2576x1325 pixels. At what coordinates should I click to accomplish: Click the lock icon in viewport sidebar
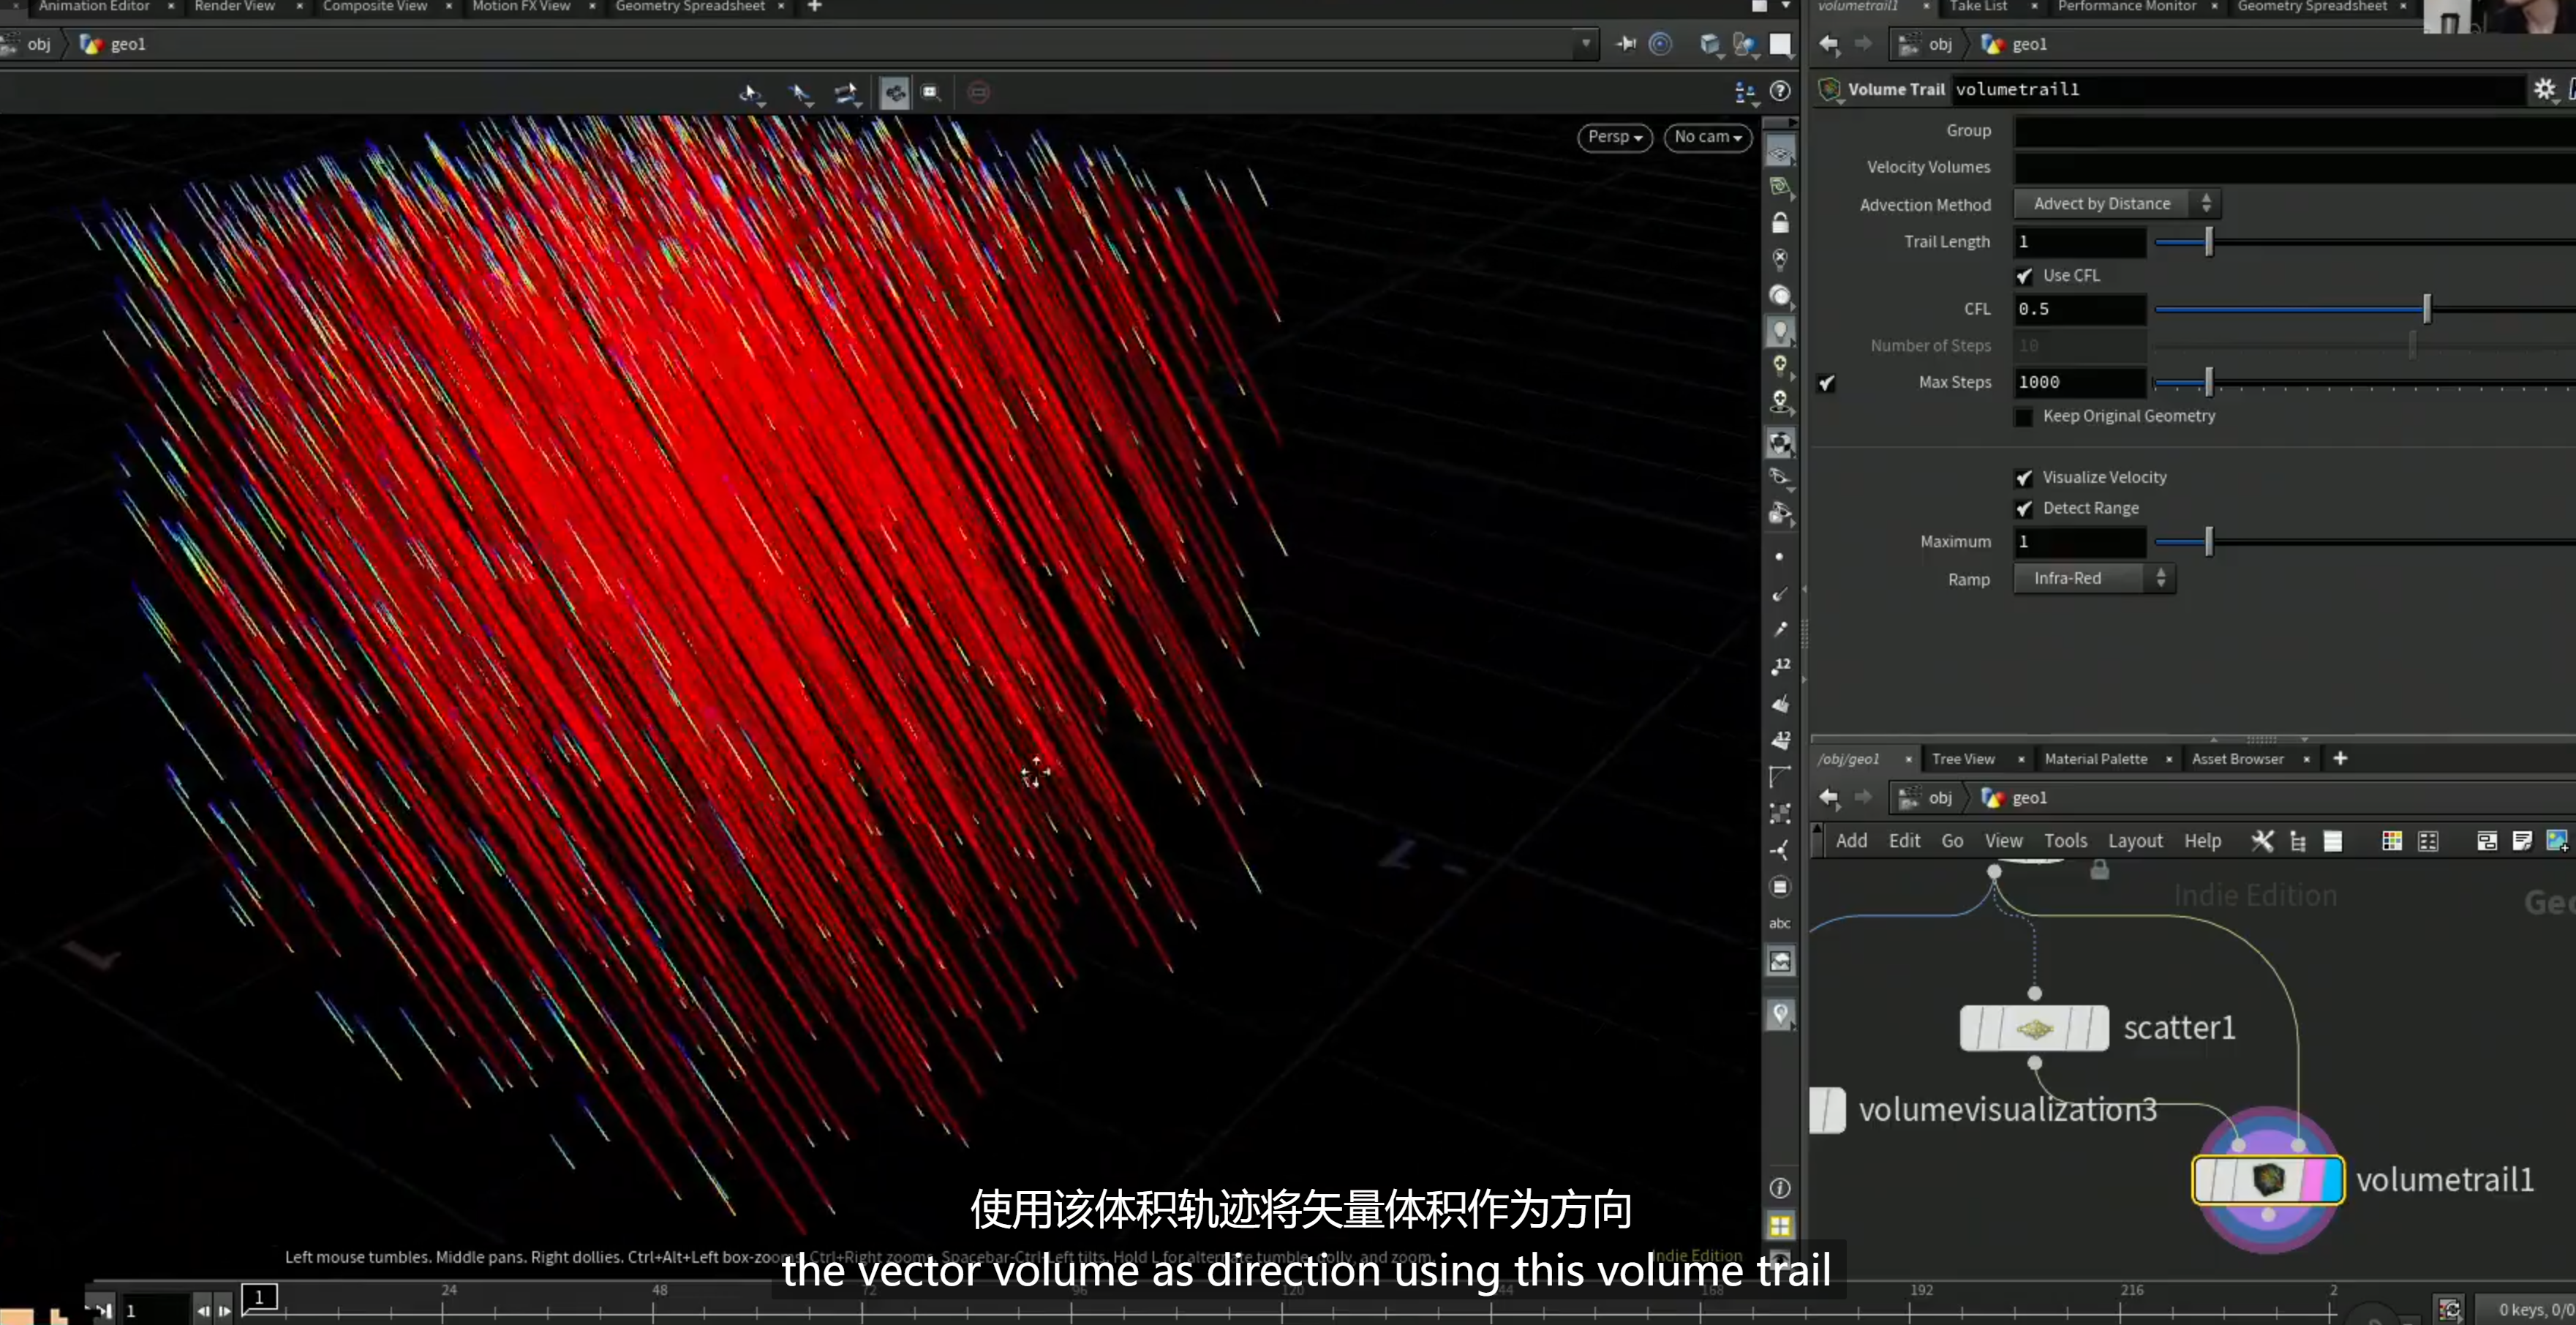click(x=1780, y=222)
